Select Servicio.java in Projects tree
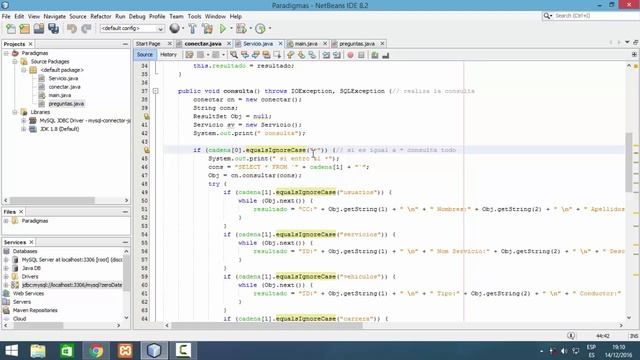 pyautogui.click(x=63, y=78)
